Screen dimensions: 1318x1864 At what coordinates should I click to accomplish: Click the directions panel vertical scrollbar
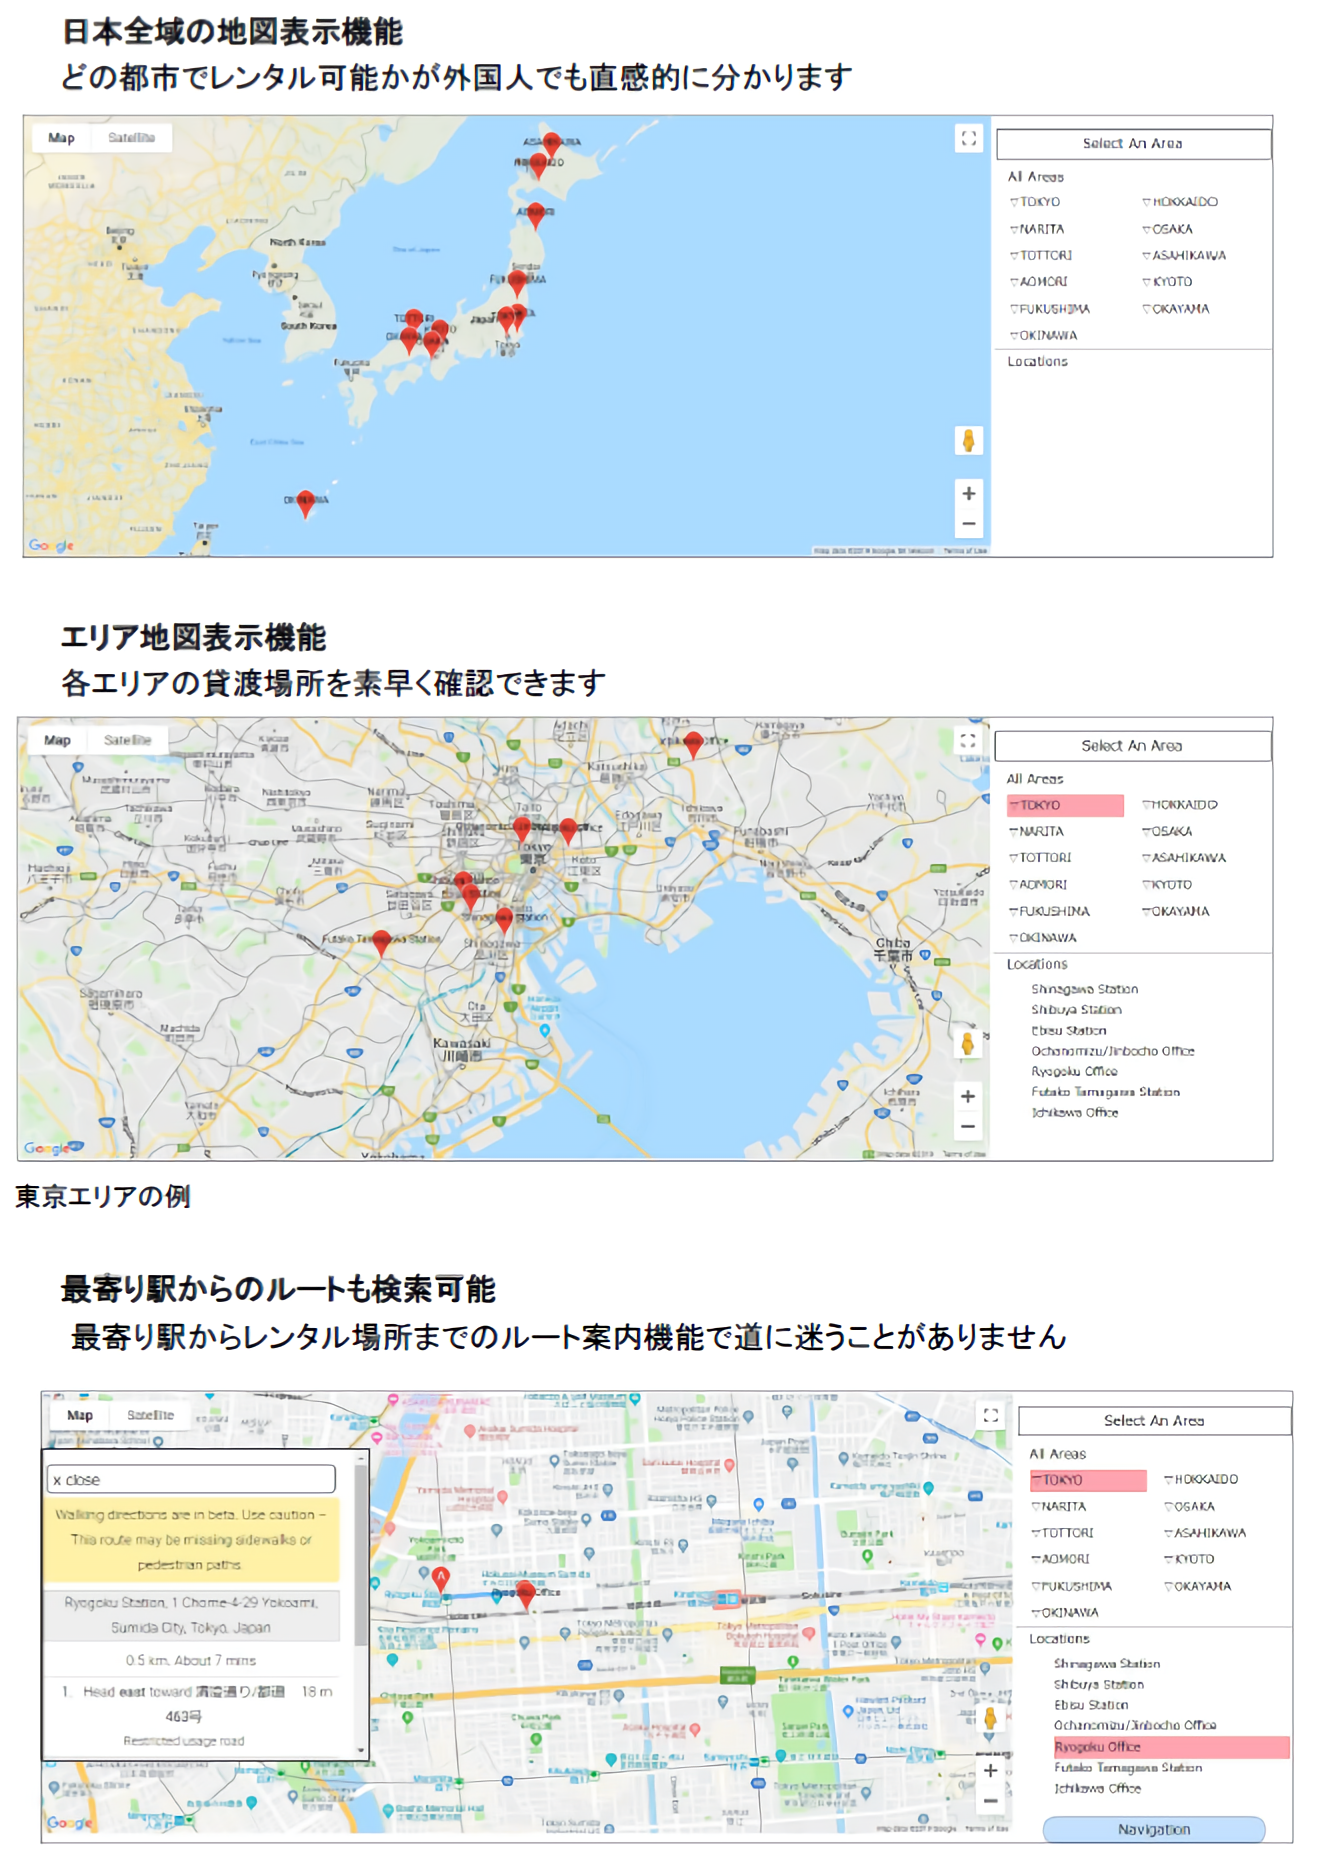(x=361, y=1600)
